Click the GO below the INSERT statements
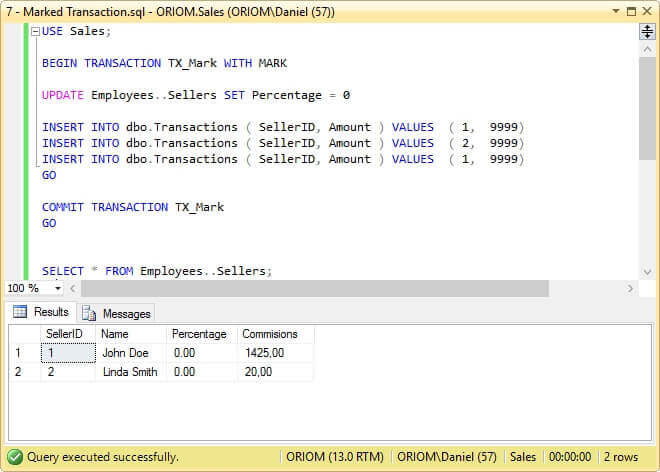 tap(49, 175)
